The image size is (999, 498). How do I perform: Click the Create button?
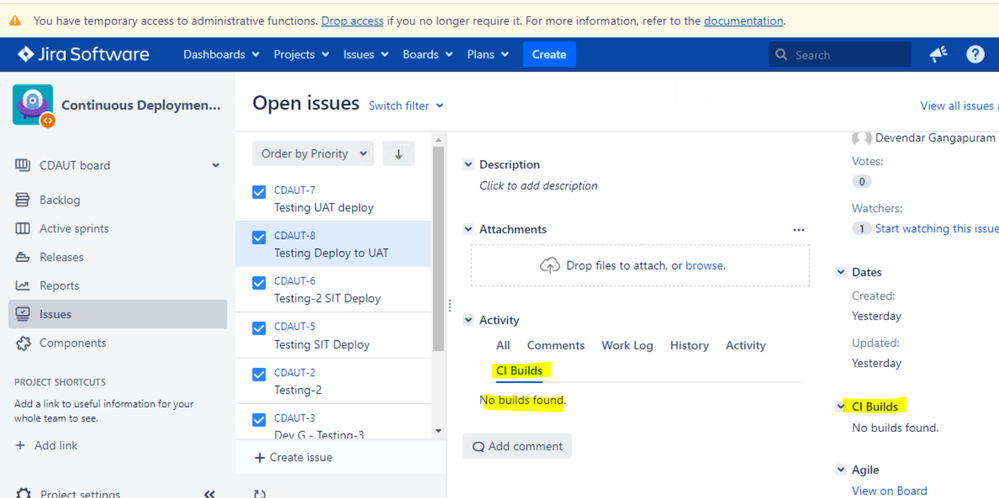click(x=549, y=54)
